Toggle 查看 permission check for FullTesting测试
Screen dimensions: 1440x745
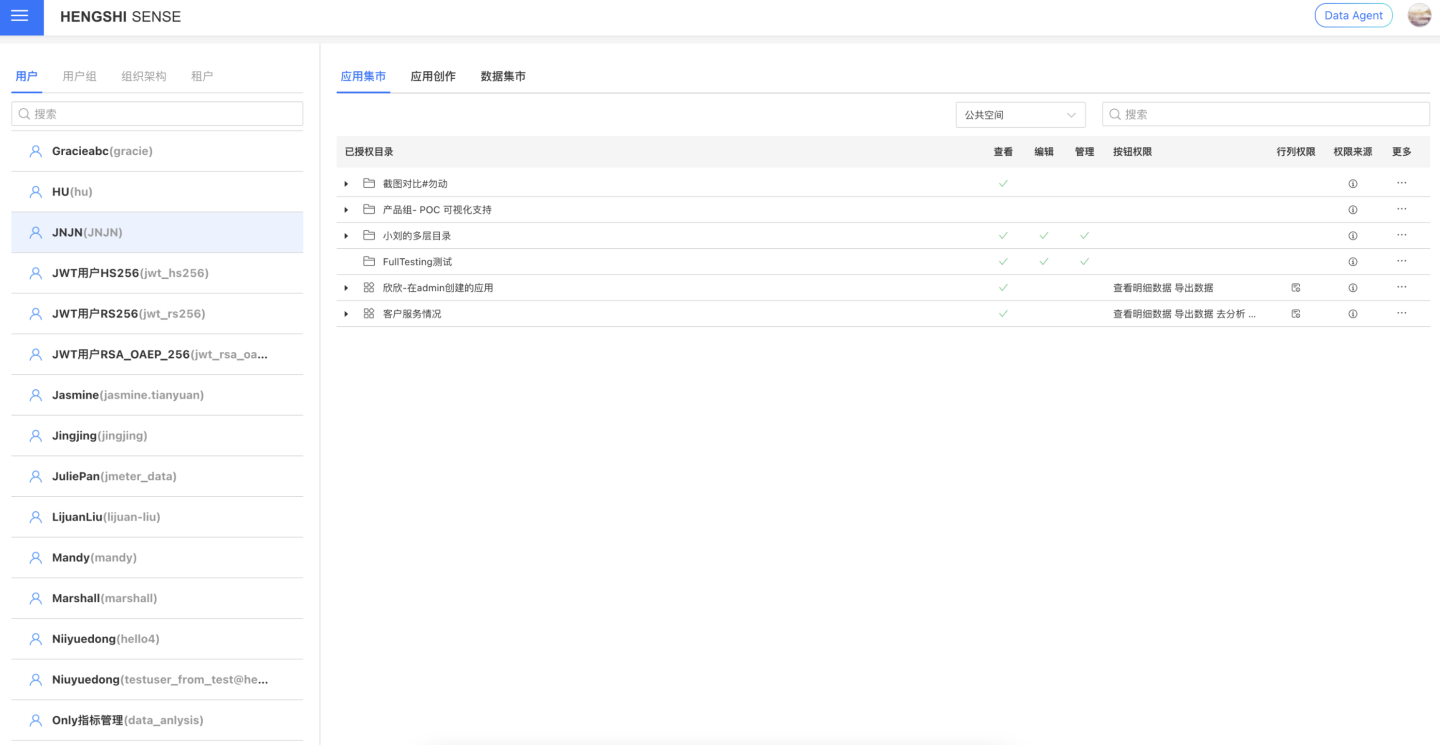[1003, 262]
